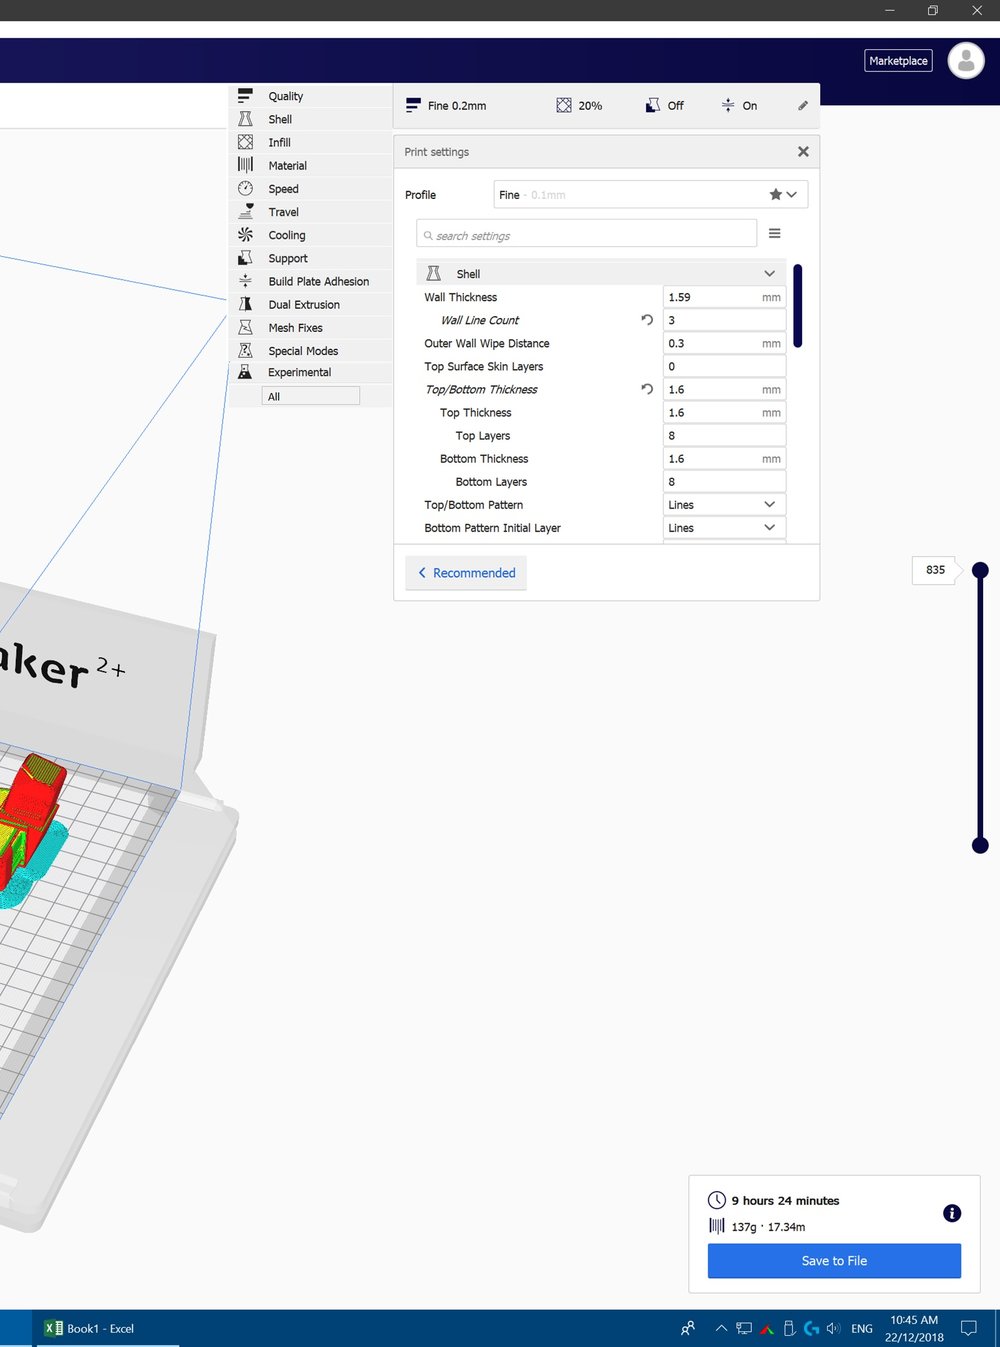Open the Material settings category
The width and height of the screenshot is (1000, 1347).
287,165
